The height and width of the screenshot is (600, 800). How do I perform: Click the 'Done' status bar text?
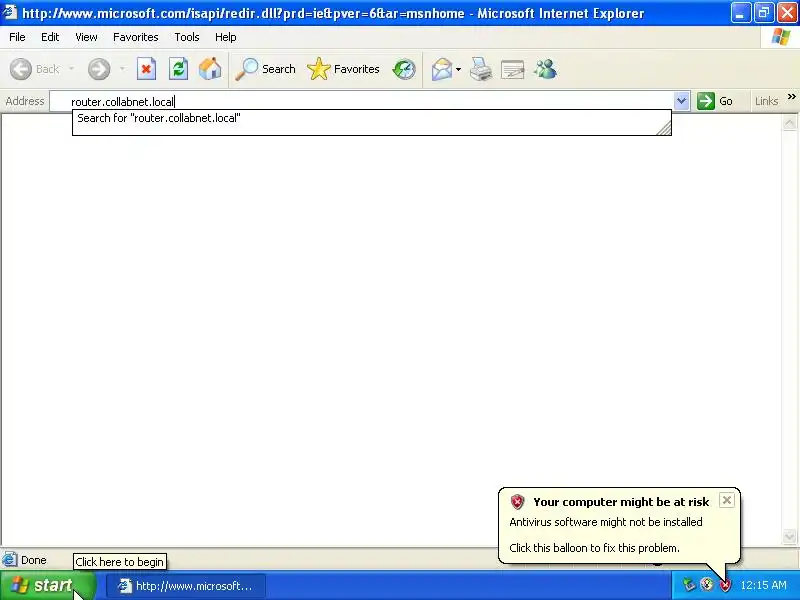(x=34, y=560)
